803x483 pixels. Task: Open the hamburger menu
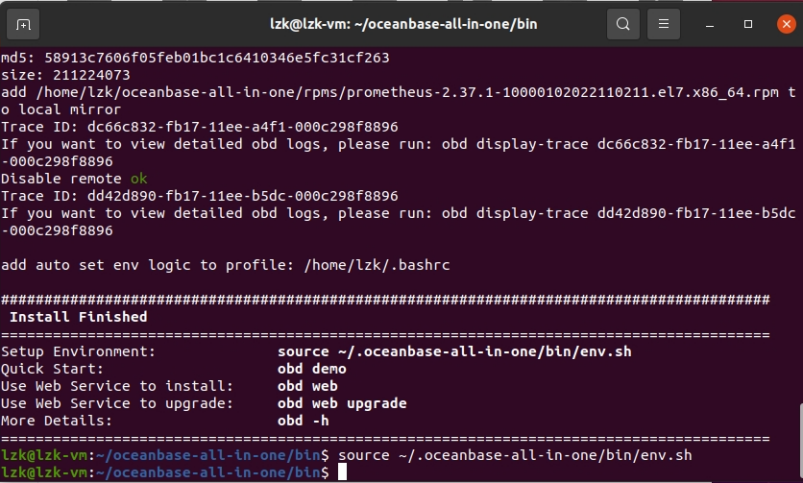(x=663, y=24)
